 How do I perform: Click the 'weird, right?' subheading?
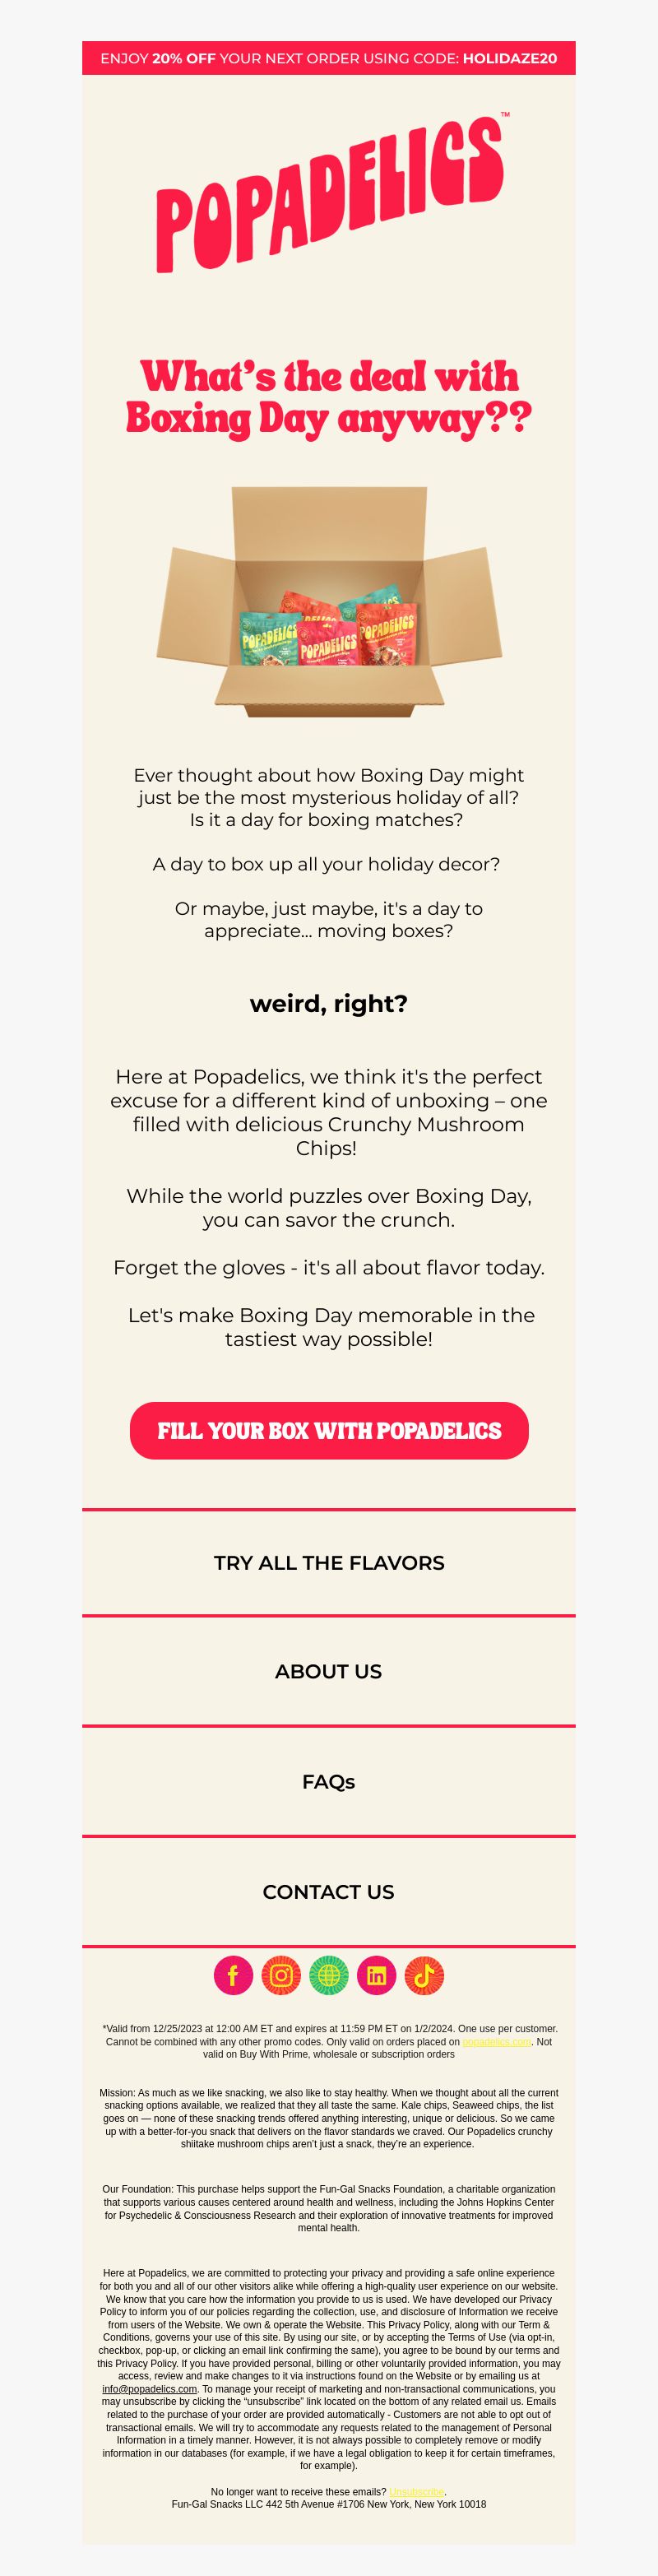[x=329, y=1003]
